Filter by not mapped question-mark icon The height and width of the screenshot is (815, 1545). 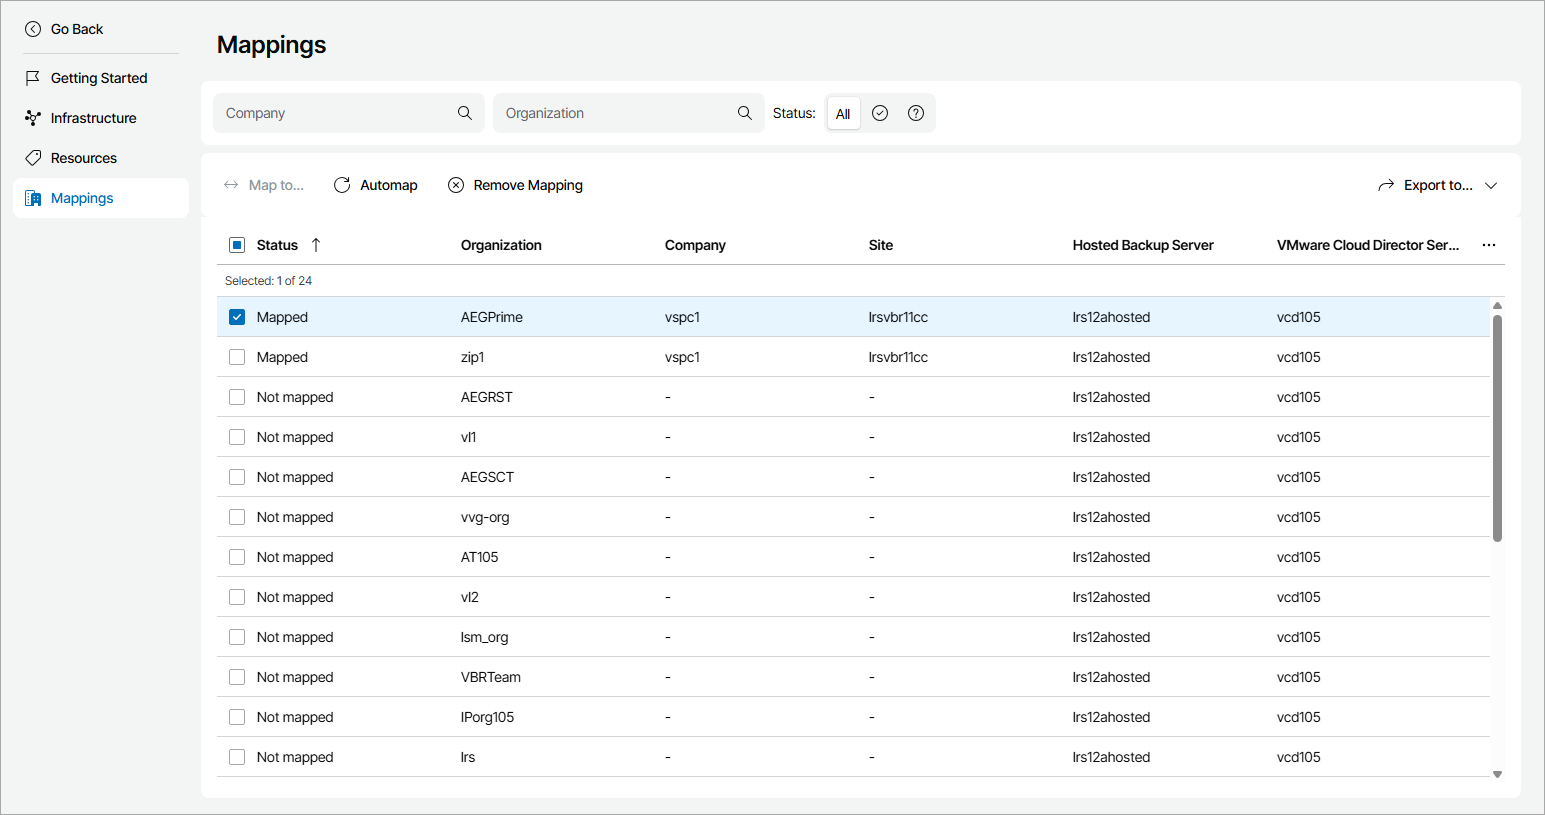click(916, 113)
